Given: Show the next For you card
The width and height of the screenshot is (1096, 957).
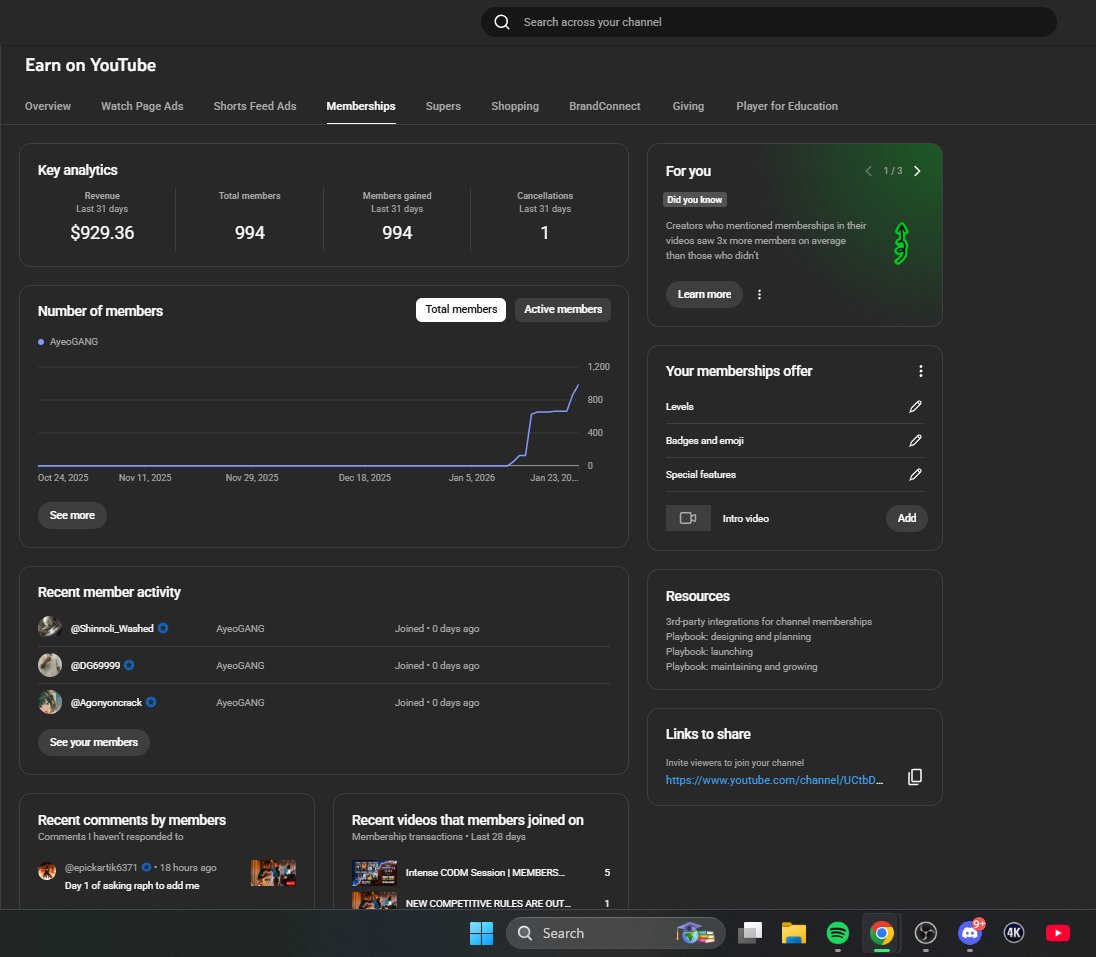Looking at the screenshot, I should [x=917, y=171].
